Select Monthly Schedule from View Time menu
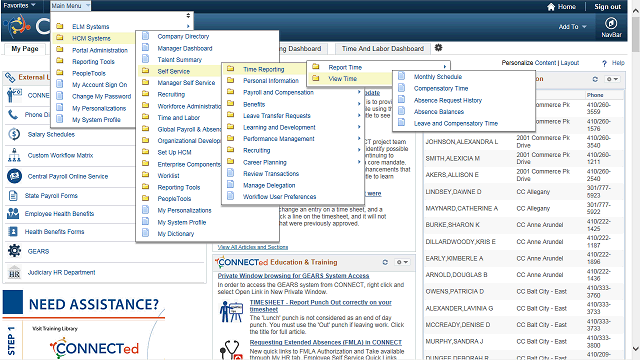640x360 pixels. click(438, 77)
